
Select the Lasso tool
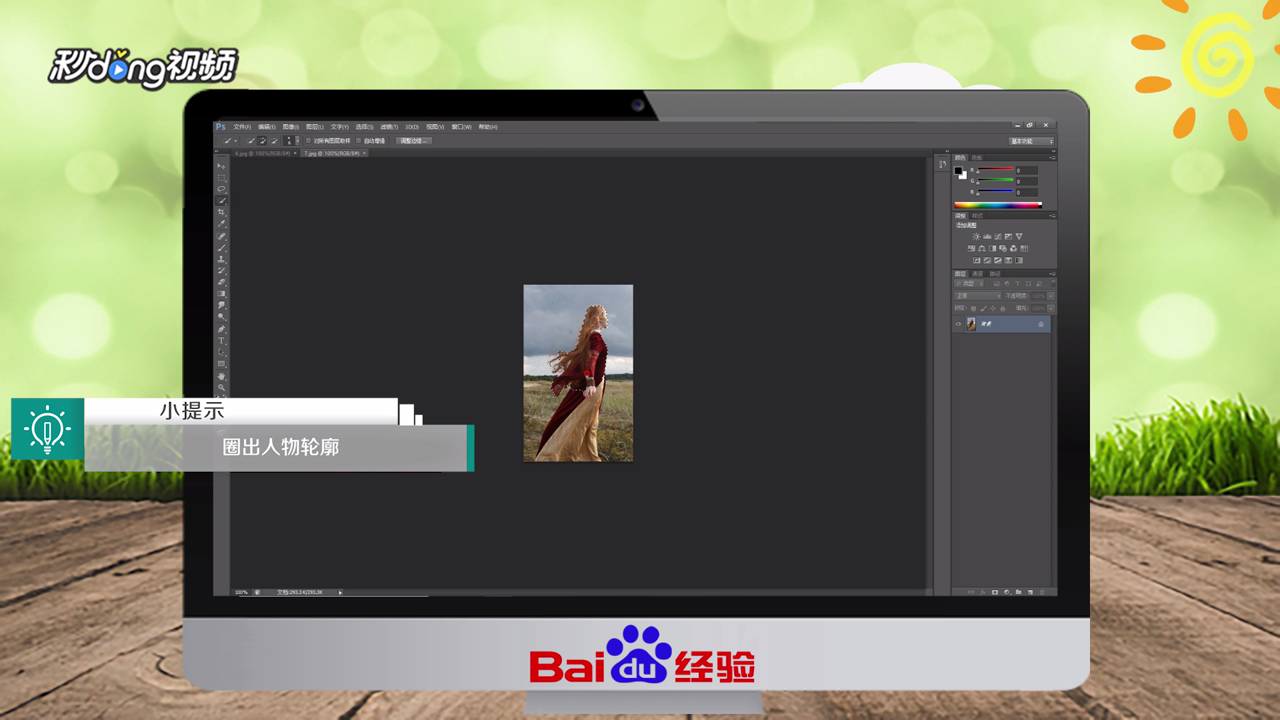pyautogui.click(x=222, y=189)
